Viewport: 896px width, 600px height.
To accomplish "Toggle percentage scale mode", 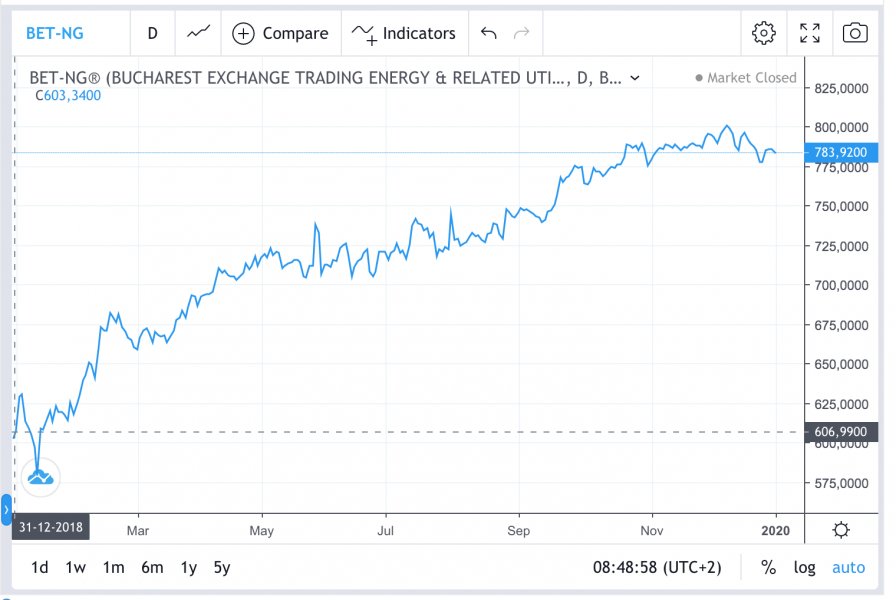I will tap(768, 567).
